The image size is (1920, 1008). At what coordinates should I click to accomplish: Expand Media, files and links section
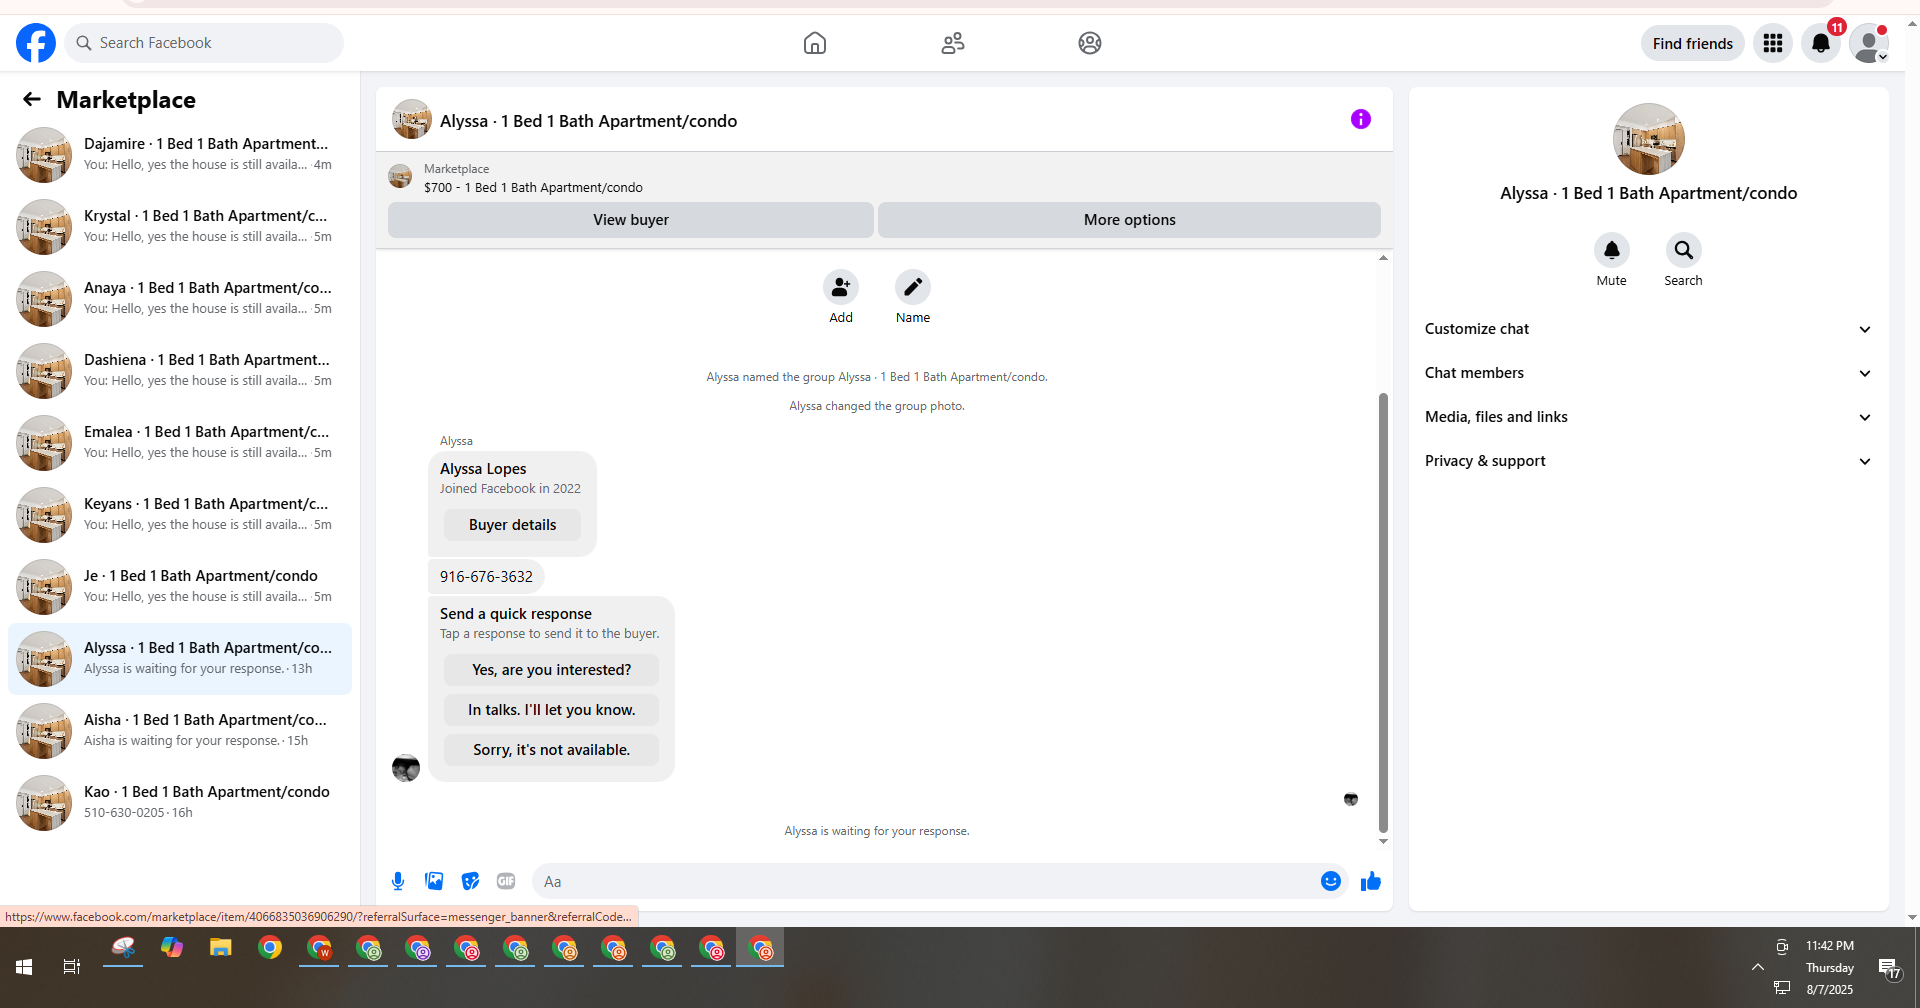coord(1648,417)
